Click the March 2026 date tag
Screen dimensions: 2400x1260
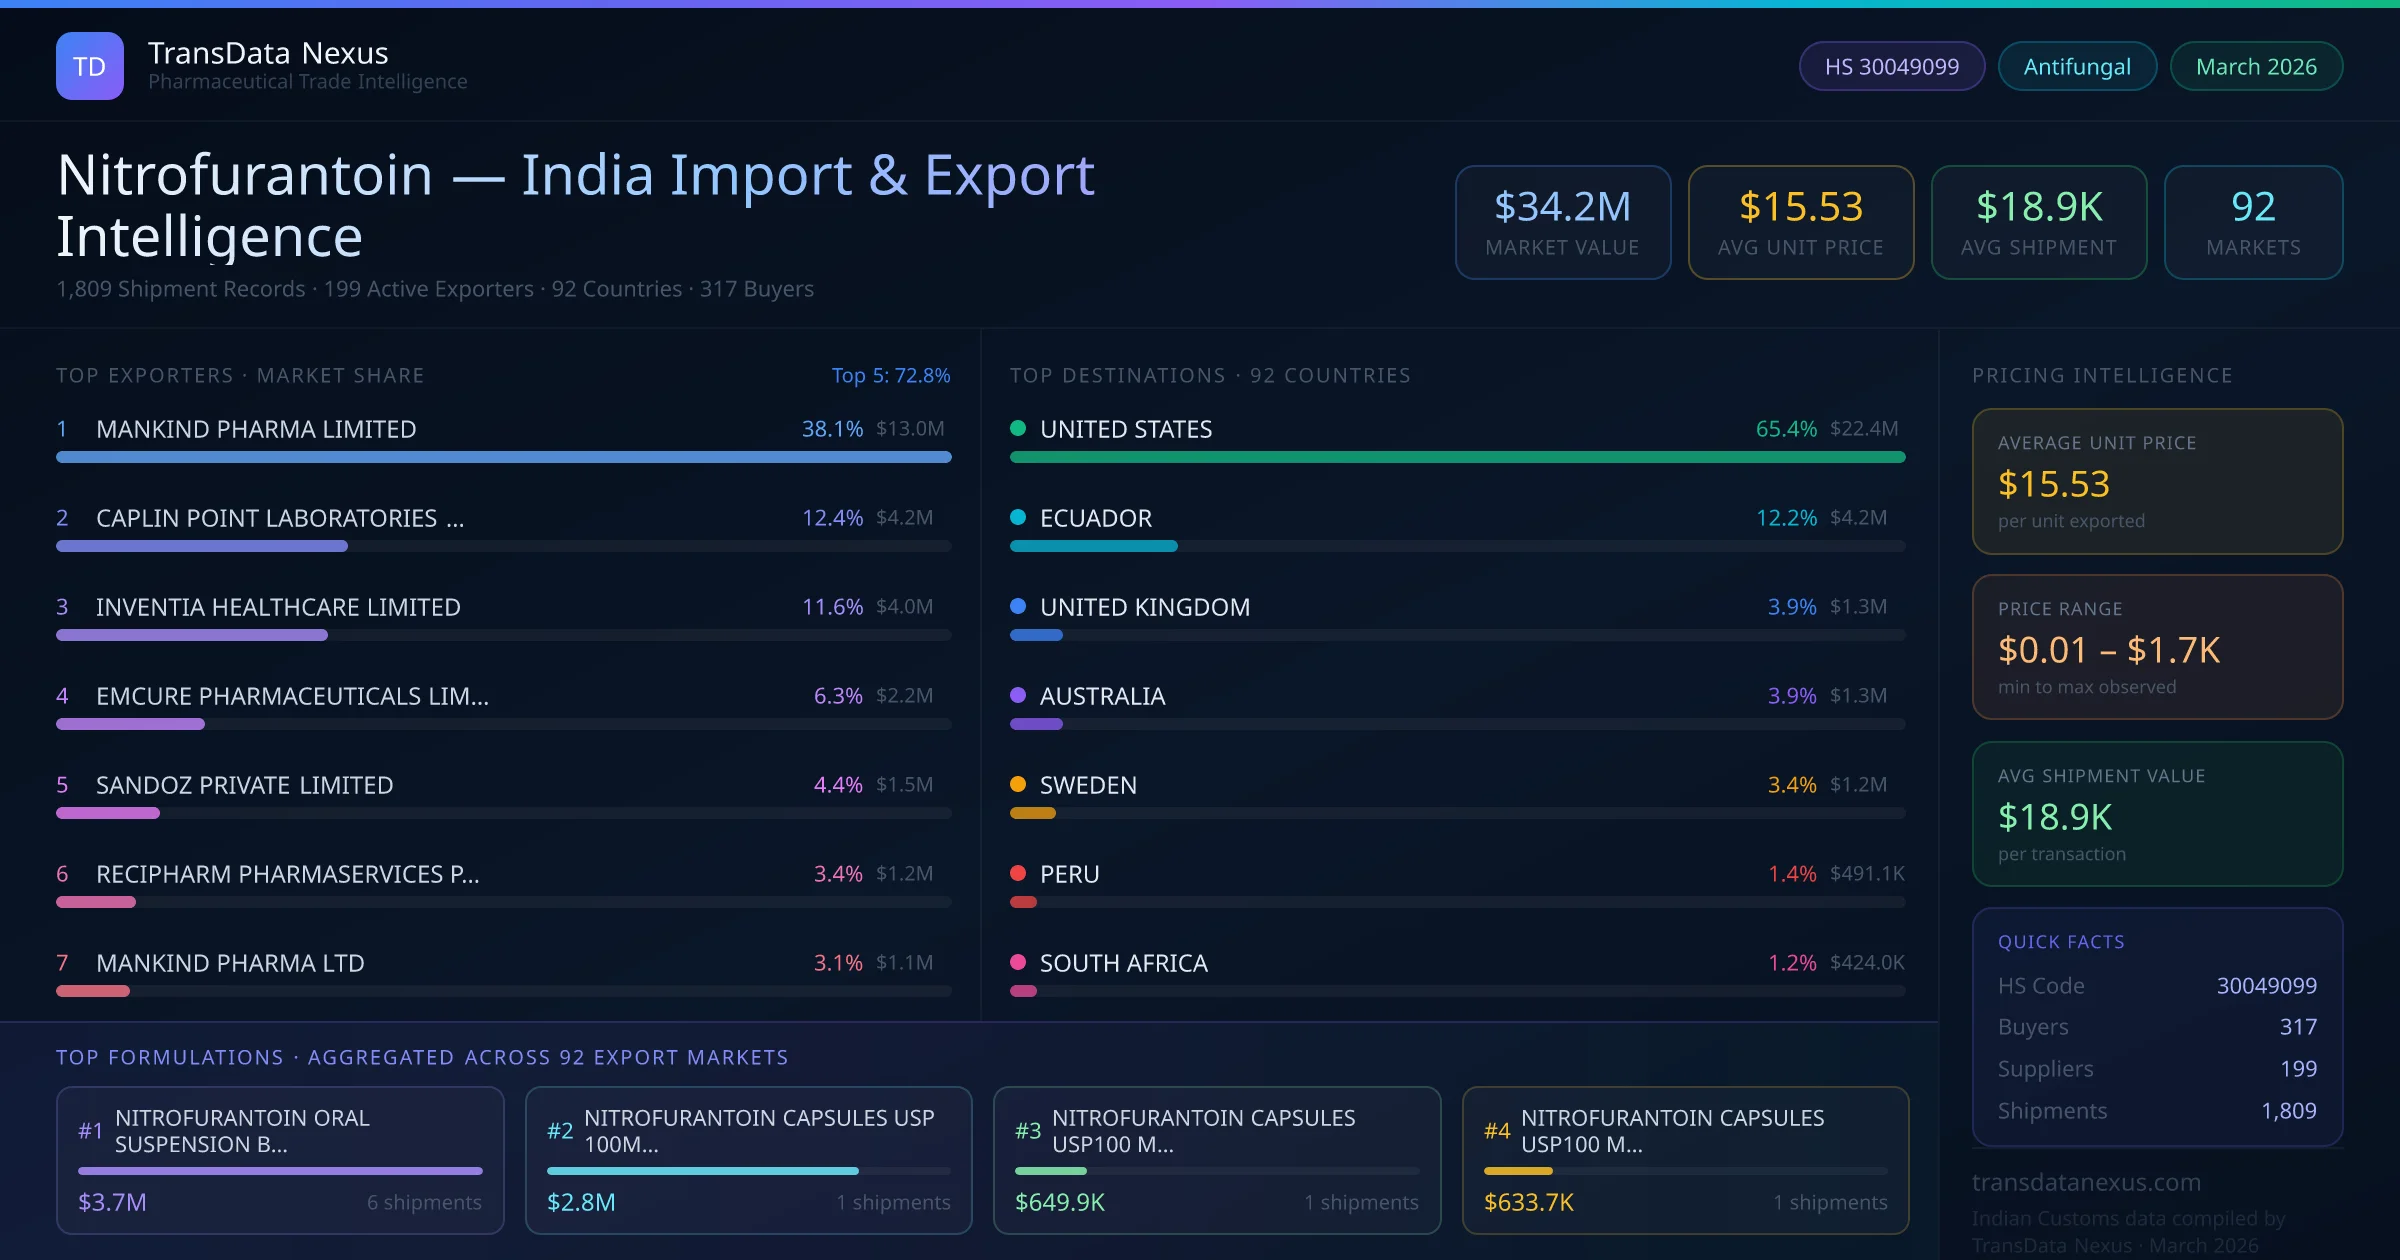[x=2256, y=66]
